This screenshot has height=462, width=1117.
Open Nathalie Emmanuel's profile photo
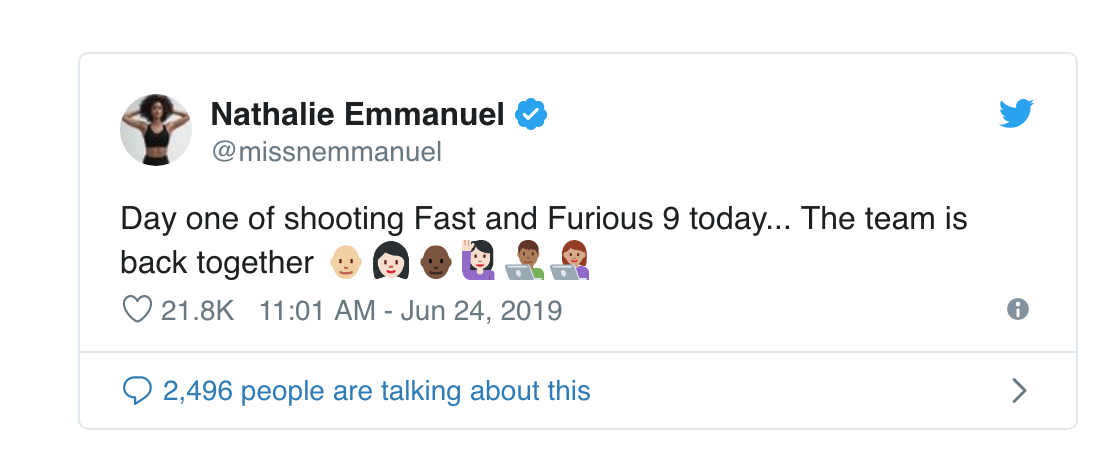point(156,130)
